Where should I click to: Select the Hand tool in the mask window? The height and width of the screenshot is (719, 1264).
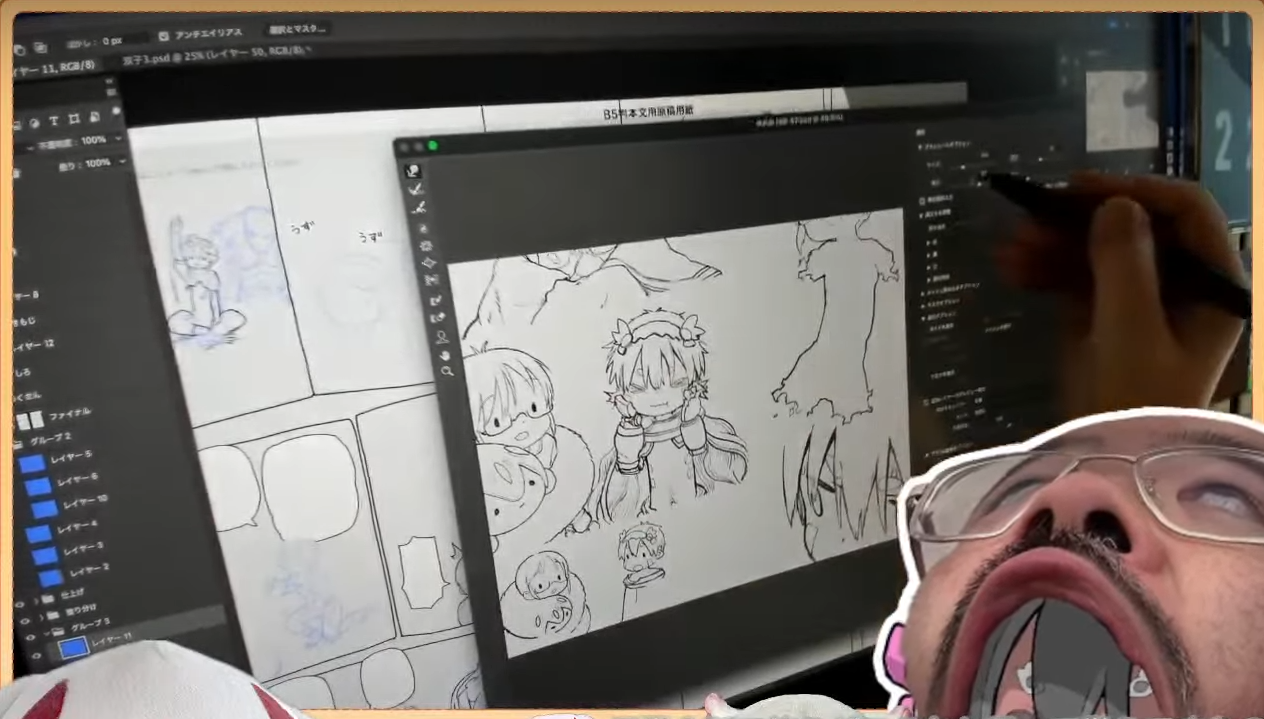click(443, 354)
